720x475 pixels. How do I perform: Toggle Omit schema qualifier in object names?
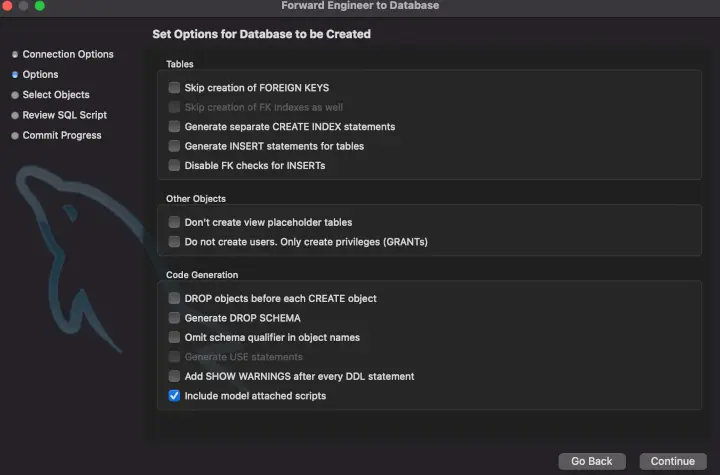pos(175,337)
